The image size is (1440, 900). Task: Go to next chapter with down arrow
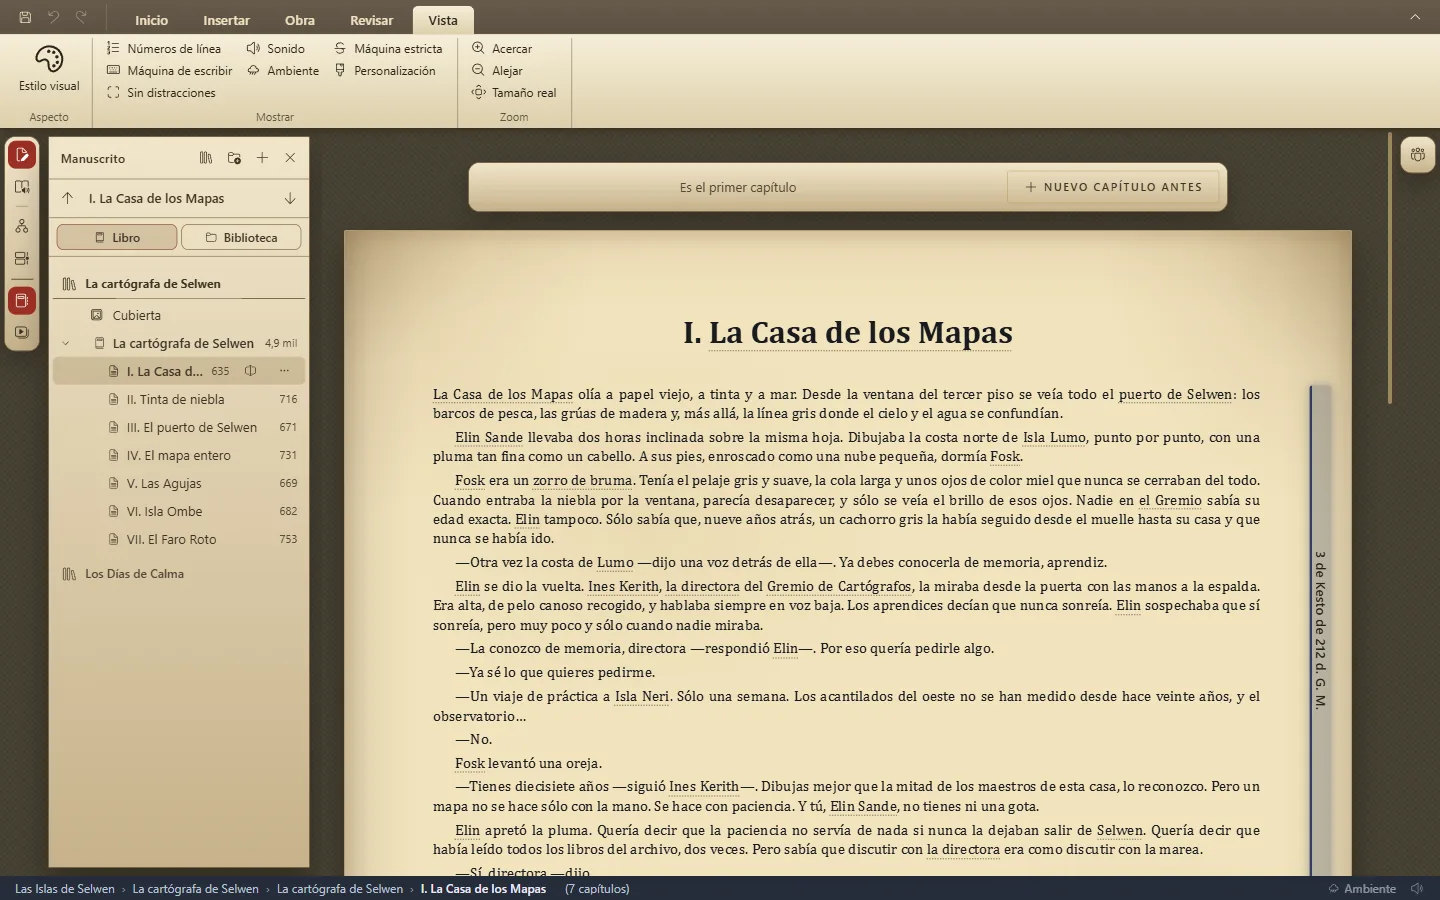pyautogui.click(x=290, y=198)
